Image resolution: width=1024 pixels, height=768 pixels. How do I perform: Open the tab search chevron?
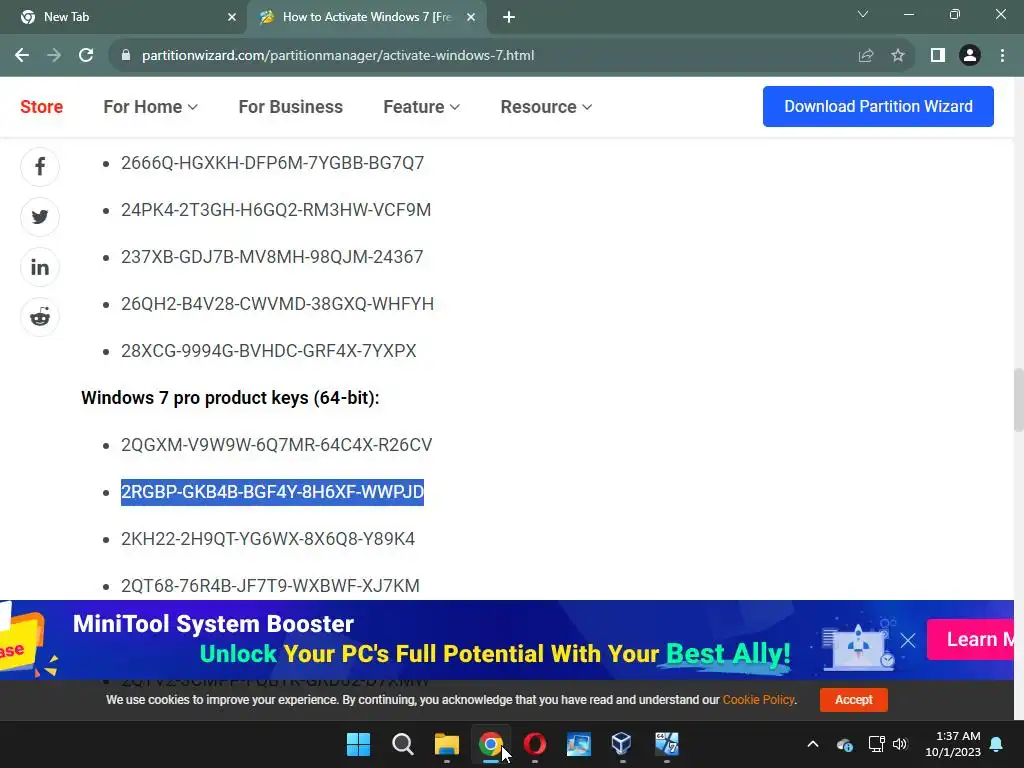863,14
